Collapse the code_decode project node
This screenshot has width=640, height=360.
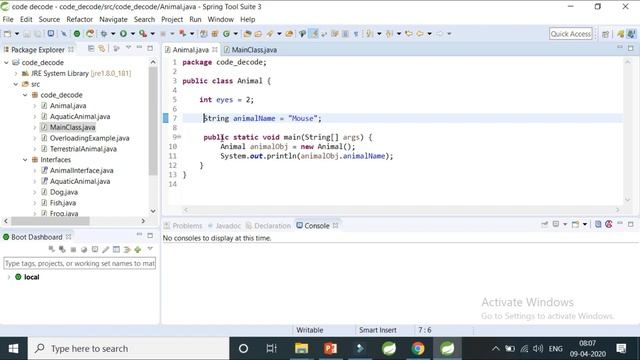tap(6, 62)
